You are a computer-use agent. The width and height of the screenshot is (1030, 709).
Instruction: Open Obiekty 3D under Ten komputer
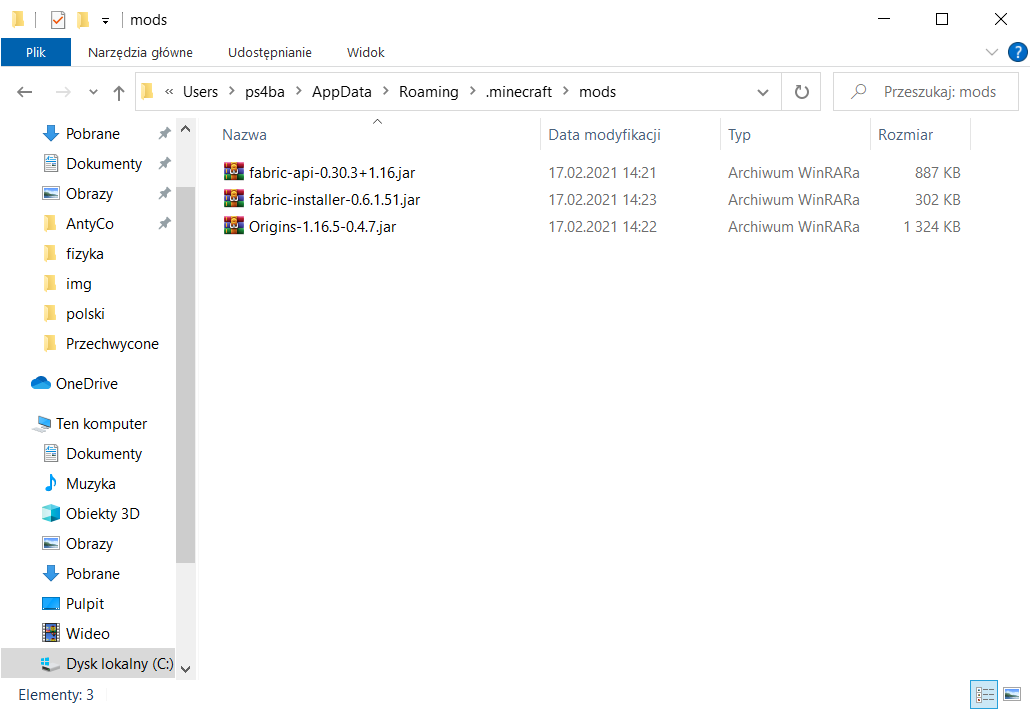[102, 514]
